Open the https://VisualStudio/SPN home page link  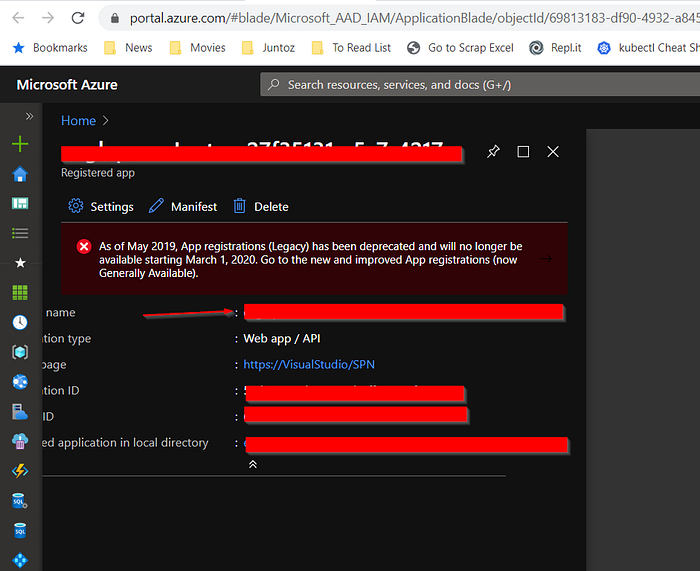[x=309, y=364]
